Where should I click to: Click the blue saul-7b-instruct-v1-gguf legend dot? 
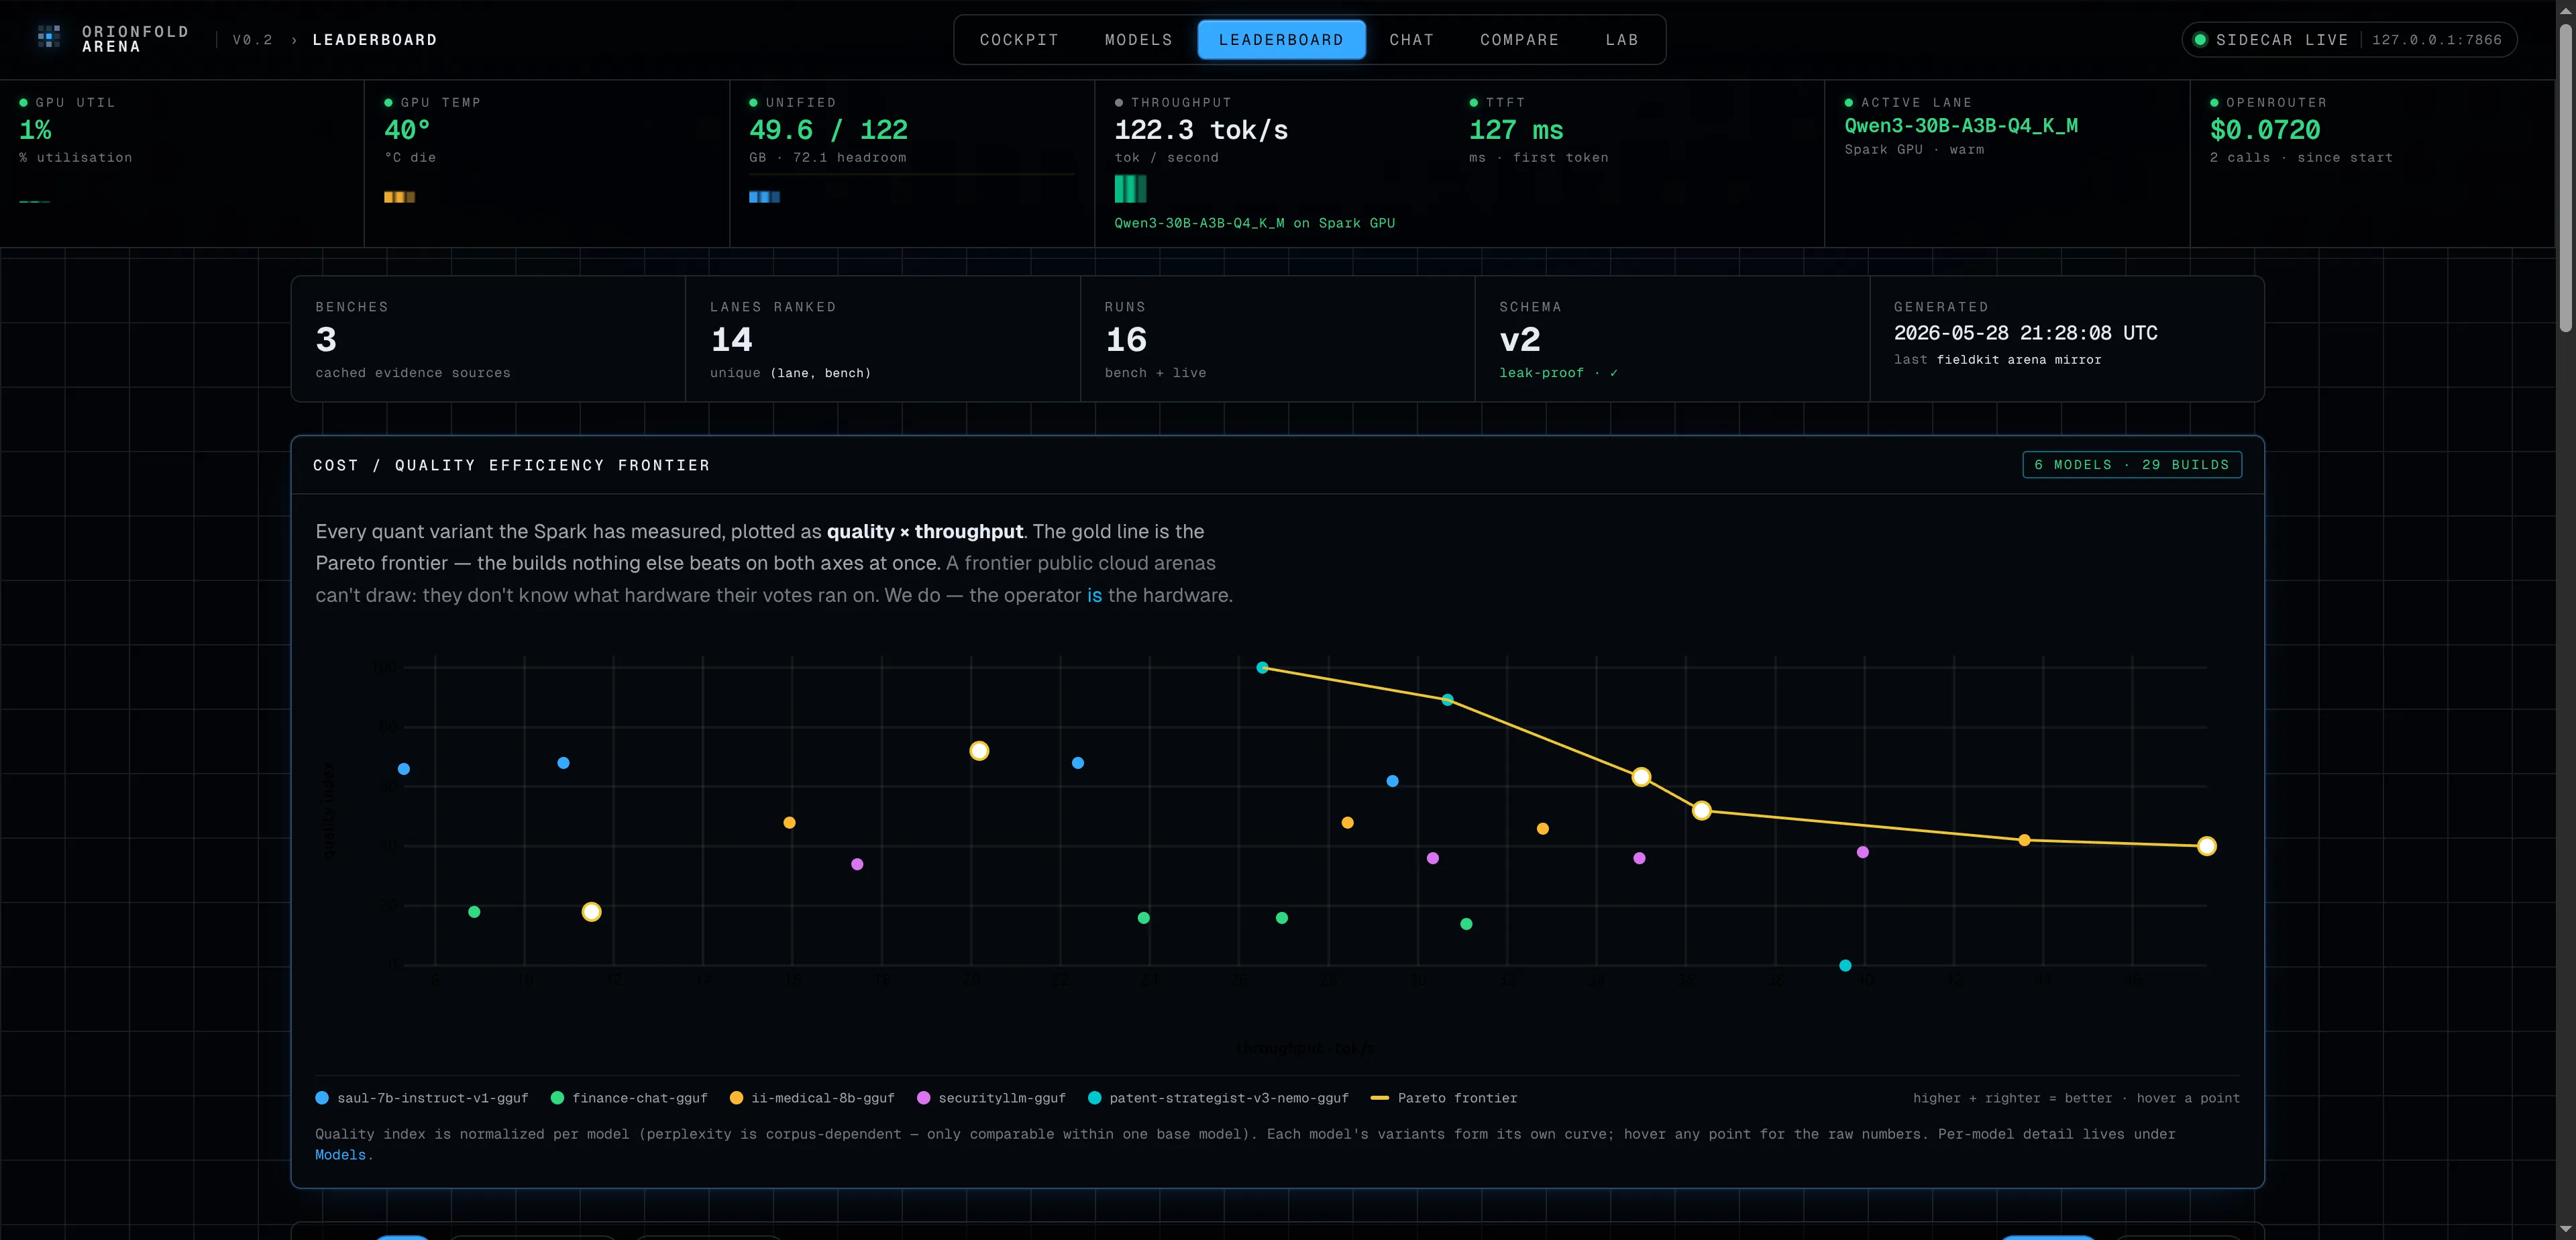click(322, 1098)
